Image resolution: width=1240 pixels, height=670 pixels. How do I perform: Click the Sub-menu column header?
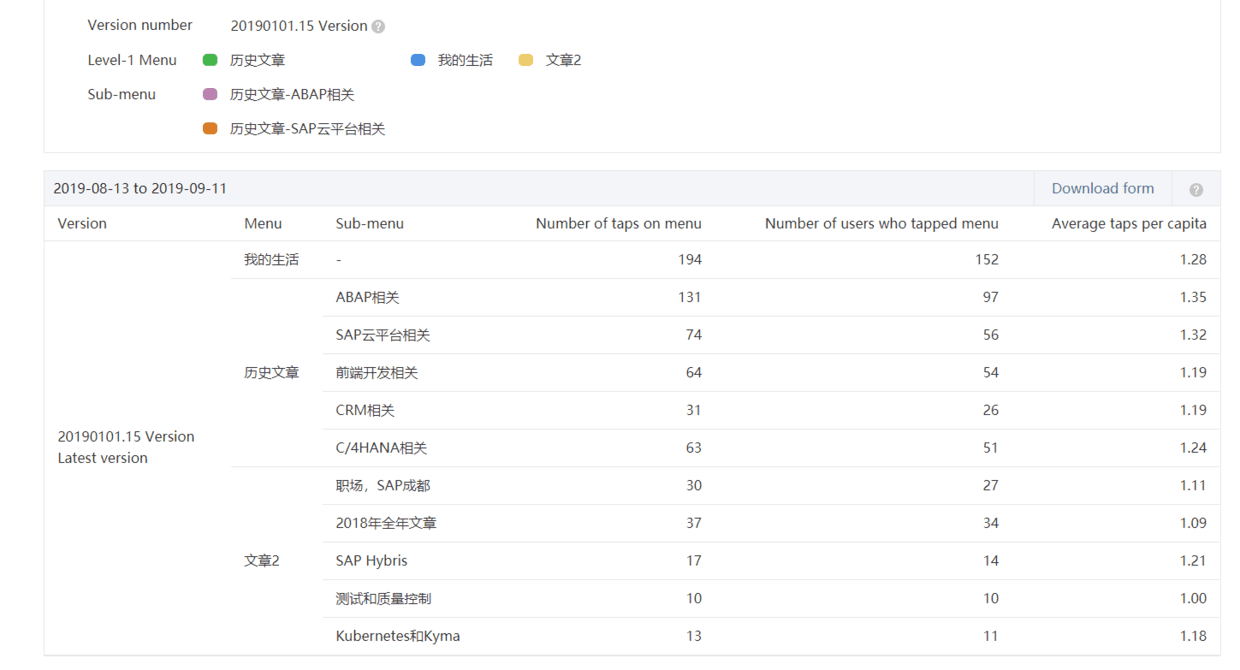(x=370, y=223)
